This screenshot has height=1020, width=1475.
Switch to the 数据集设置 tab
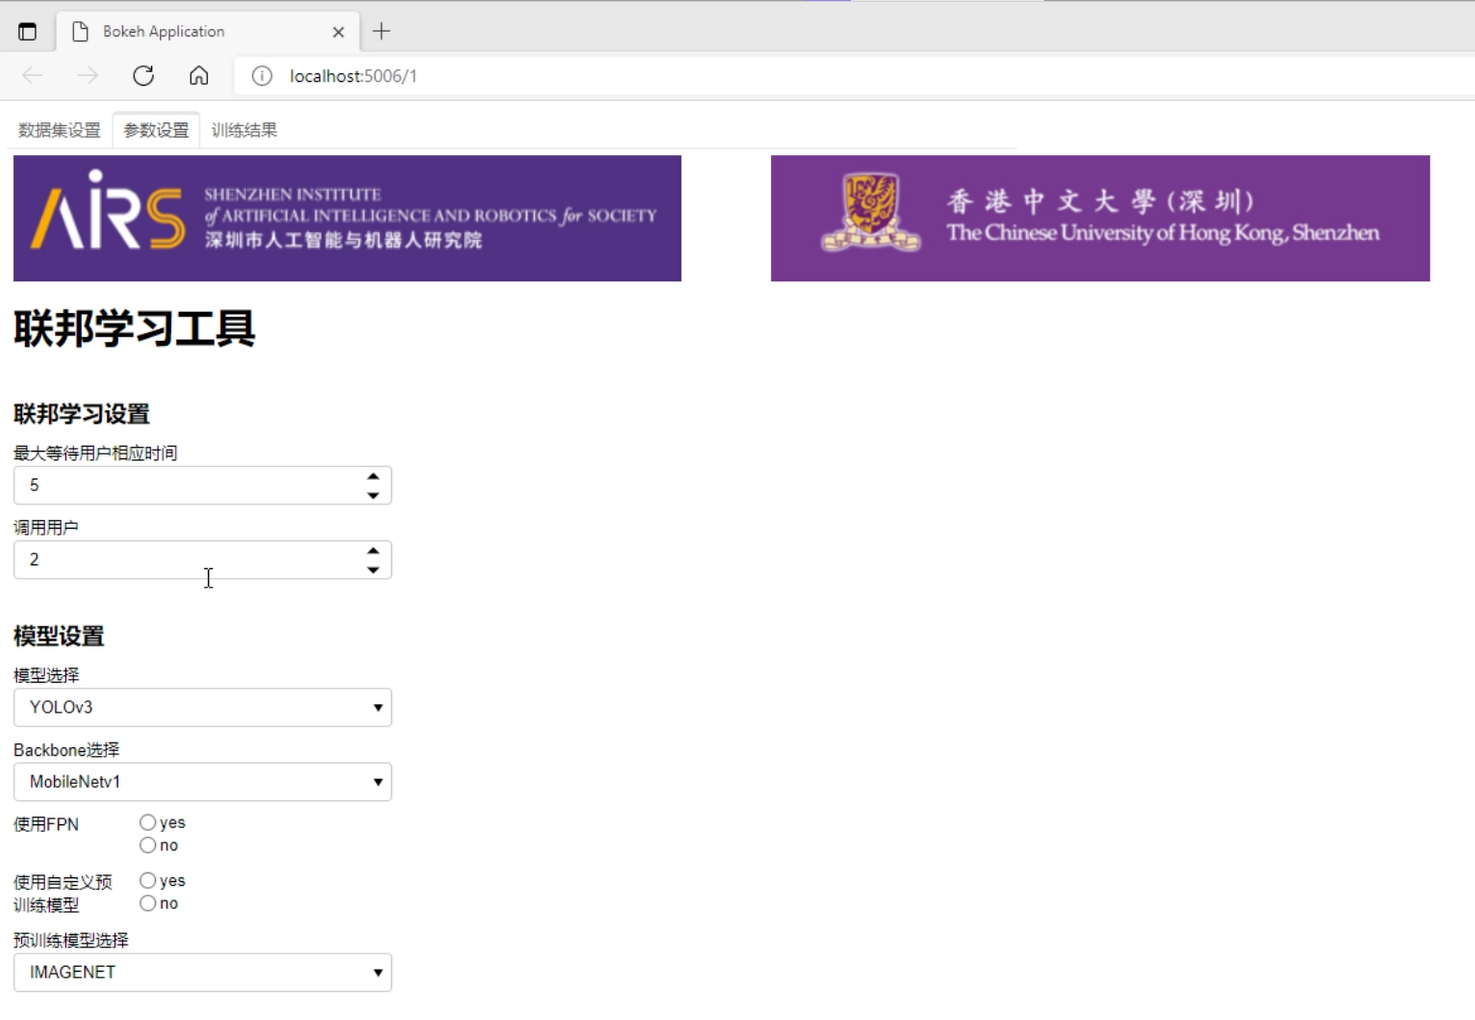(57, 129)
